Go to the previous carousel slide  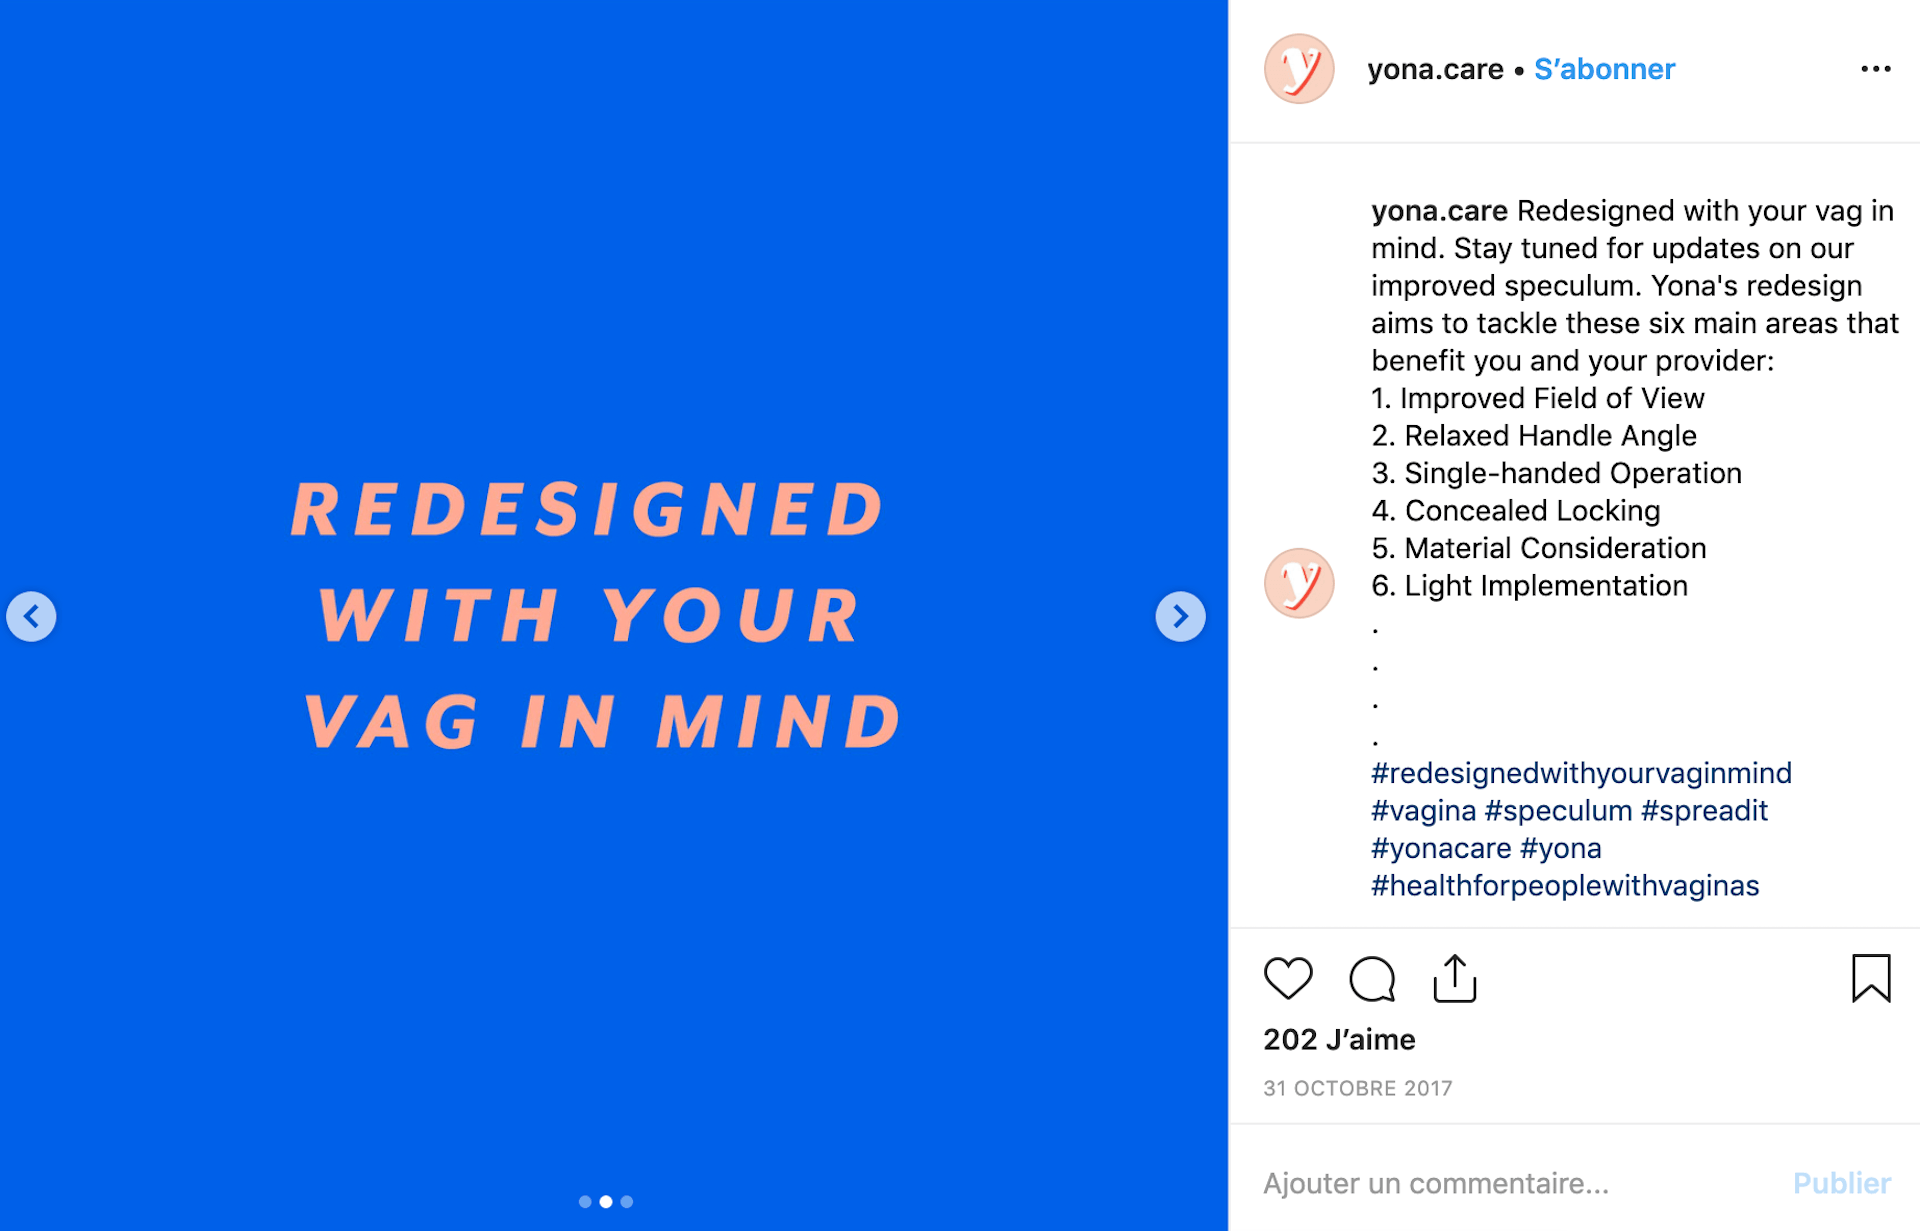pyautogui.click(x=31, y=616)
